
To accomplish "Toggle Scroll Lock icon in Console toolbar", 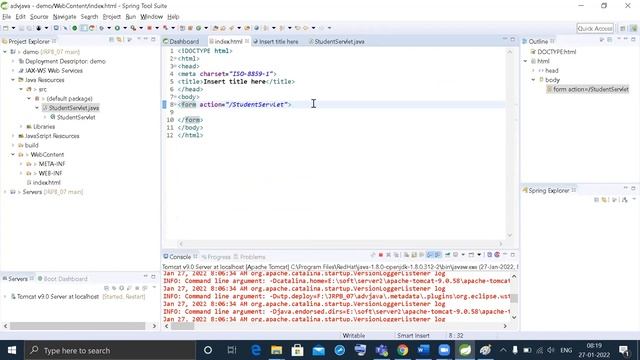I will pos(414,255).
